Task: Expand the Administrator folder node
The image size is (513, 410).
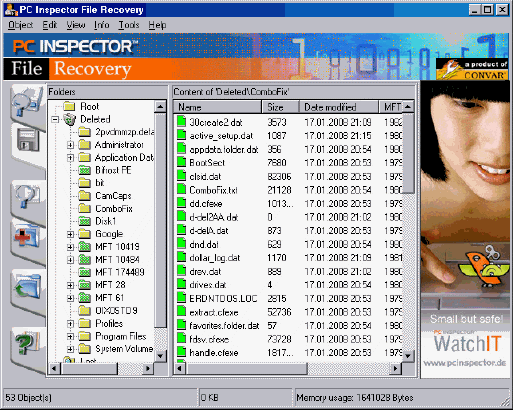Action: 70,145
